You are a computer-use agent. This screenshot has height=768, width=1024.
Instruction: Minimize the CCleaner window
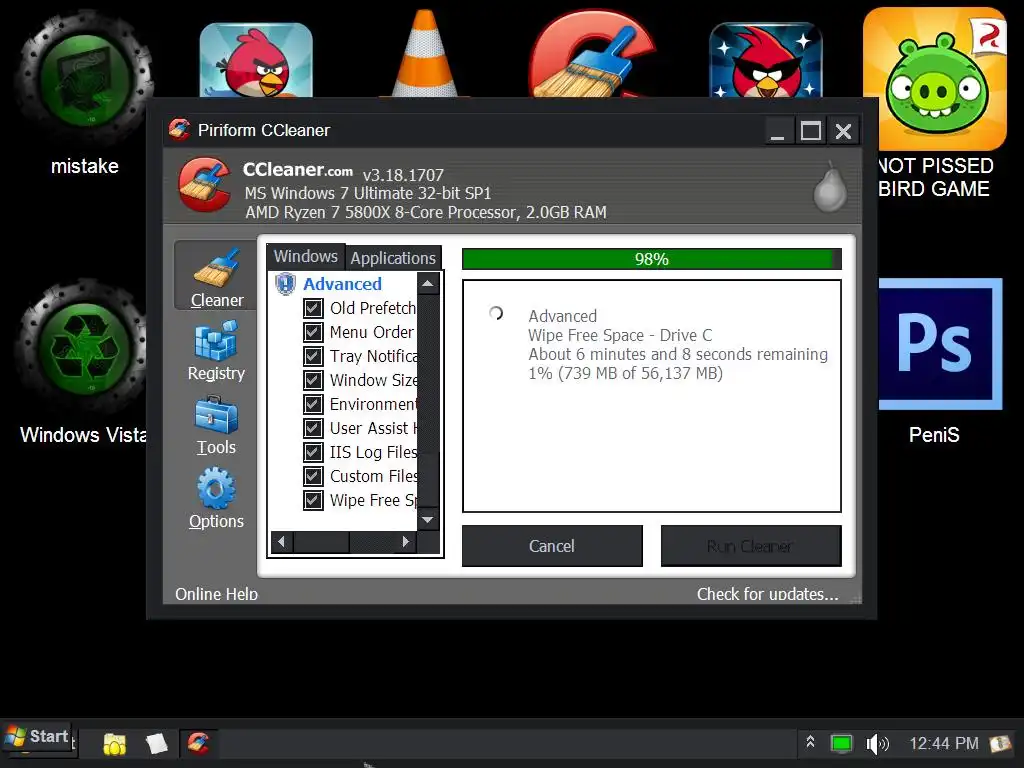(777, 131)
